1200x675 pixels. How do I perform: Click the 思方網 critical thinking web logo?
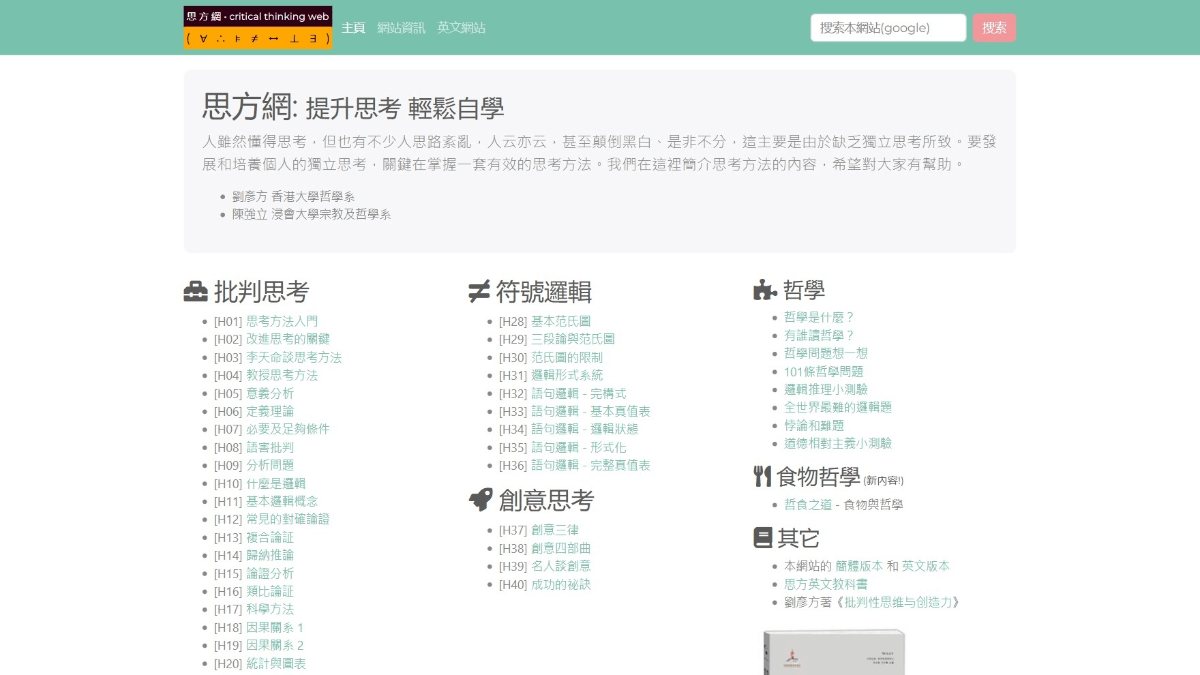pyautogui.click(x=258, y=28)
